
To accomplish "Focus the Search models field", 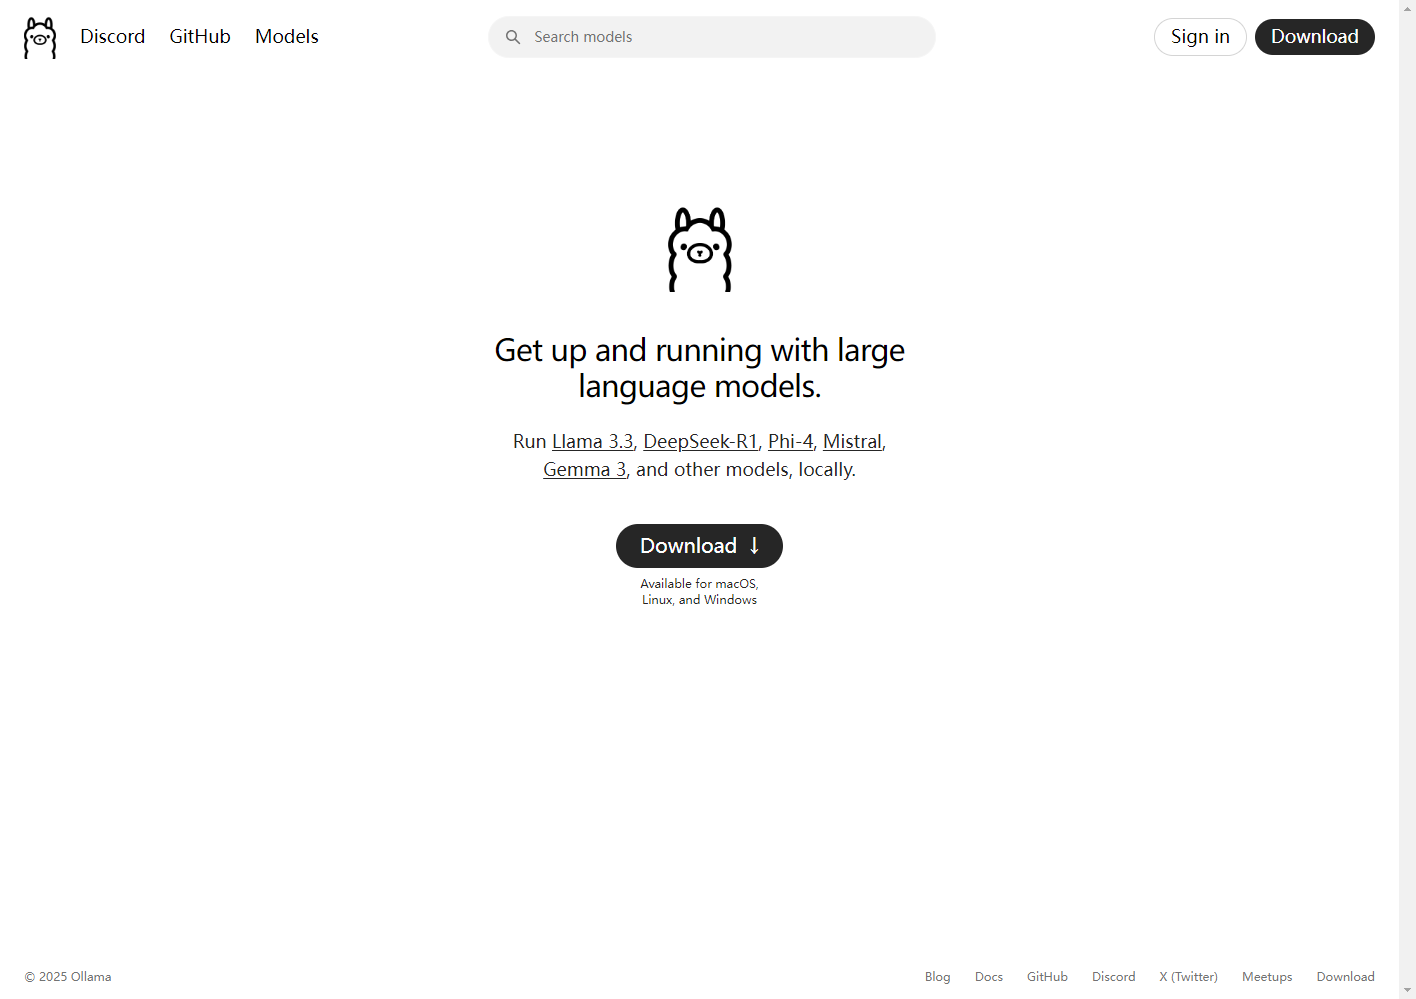I will [712, 37].
